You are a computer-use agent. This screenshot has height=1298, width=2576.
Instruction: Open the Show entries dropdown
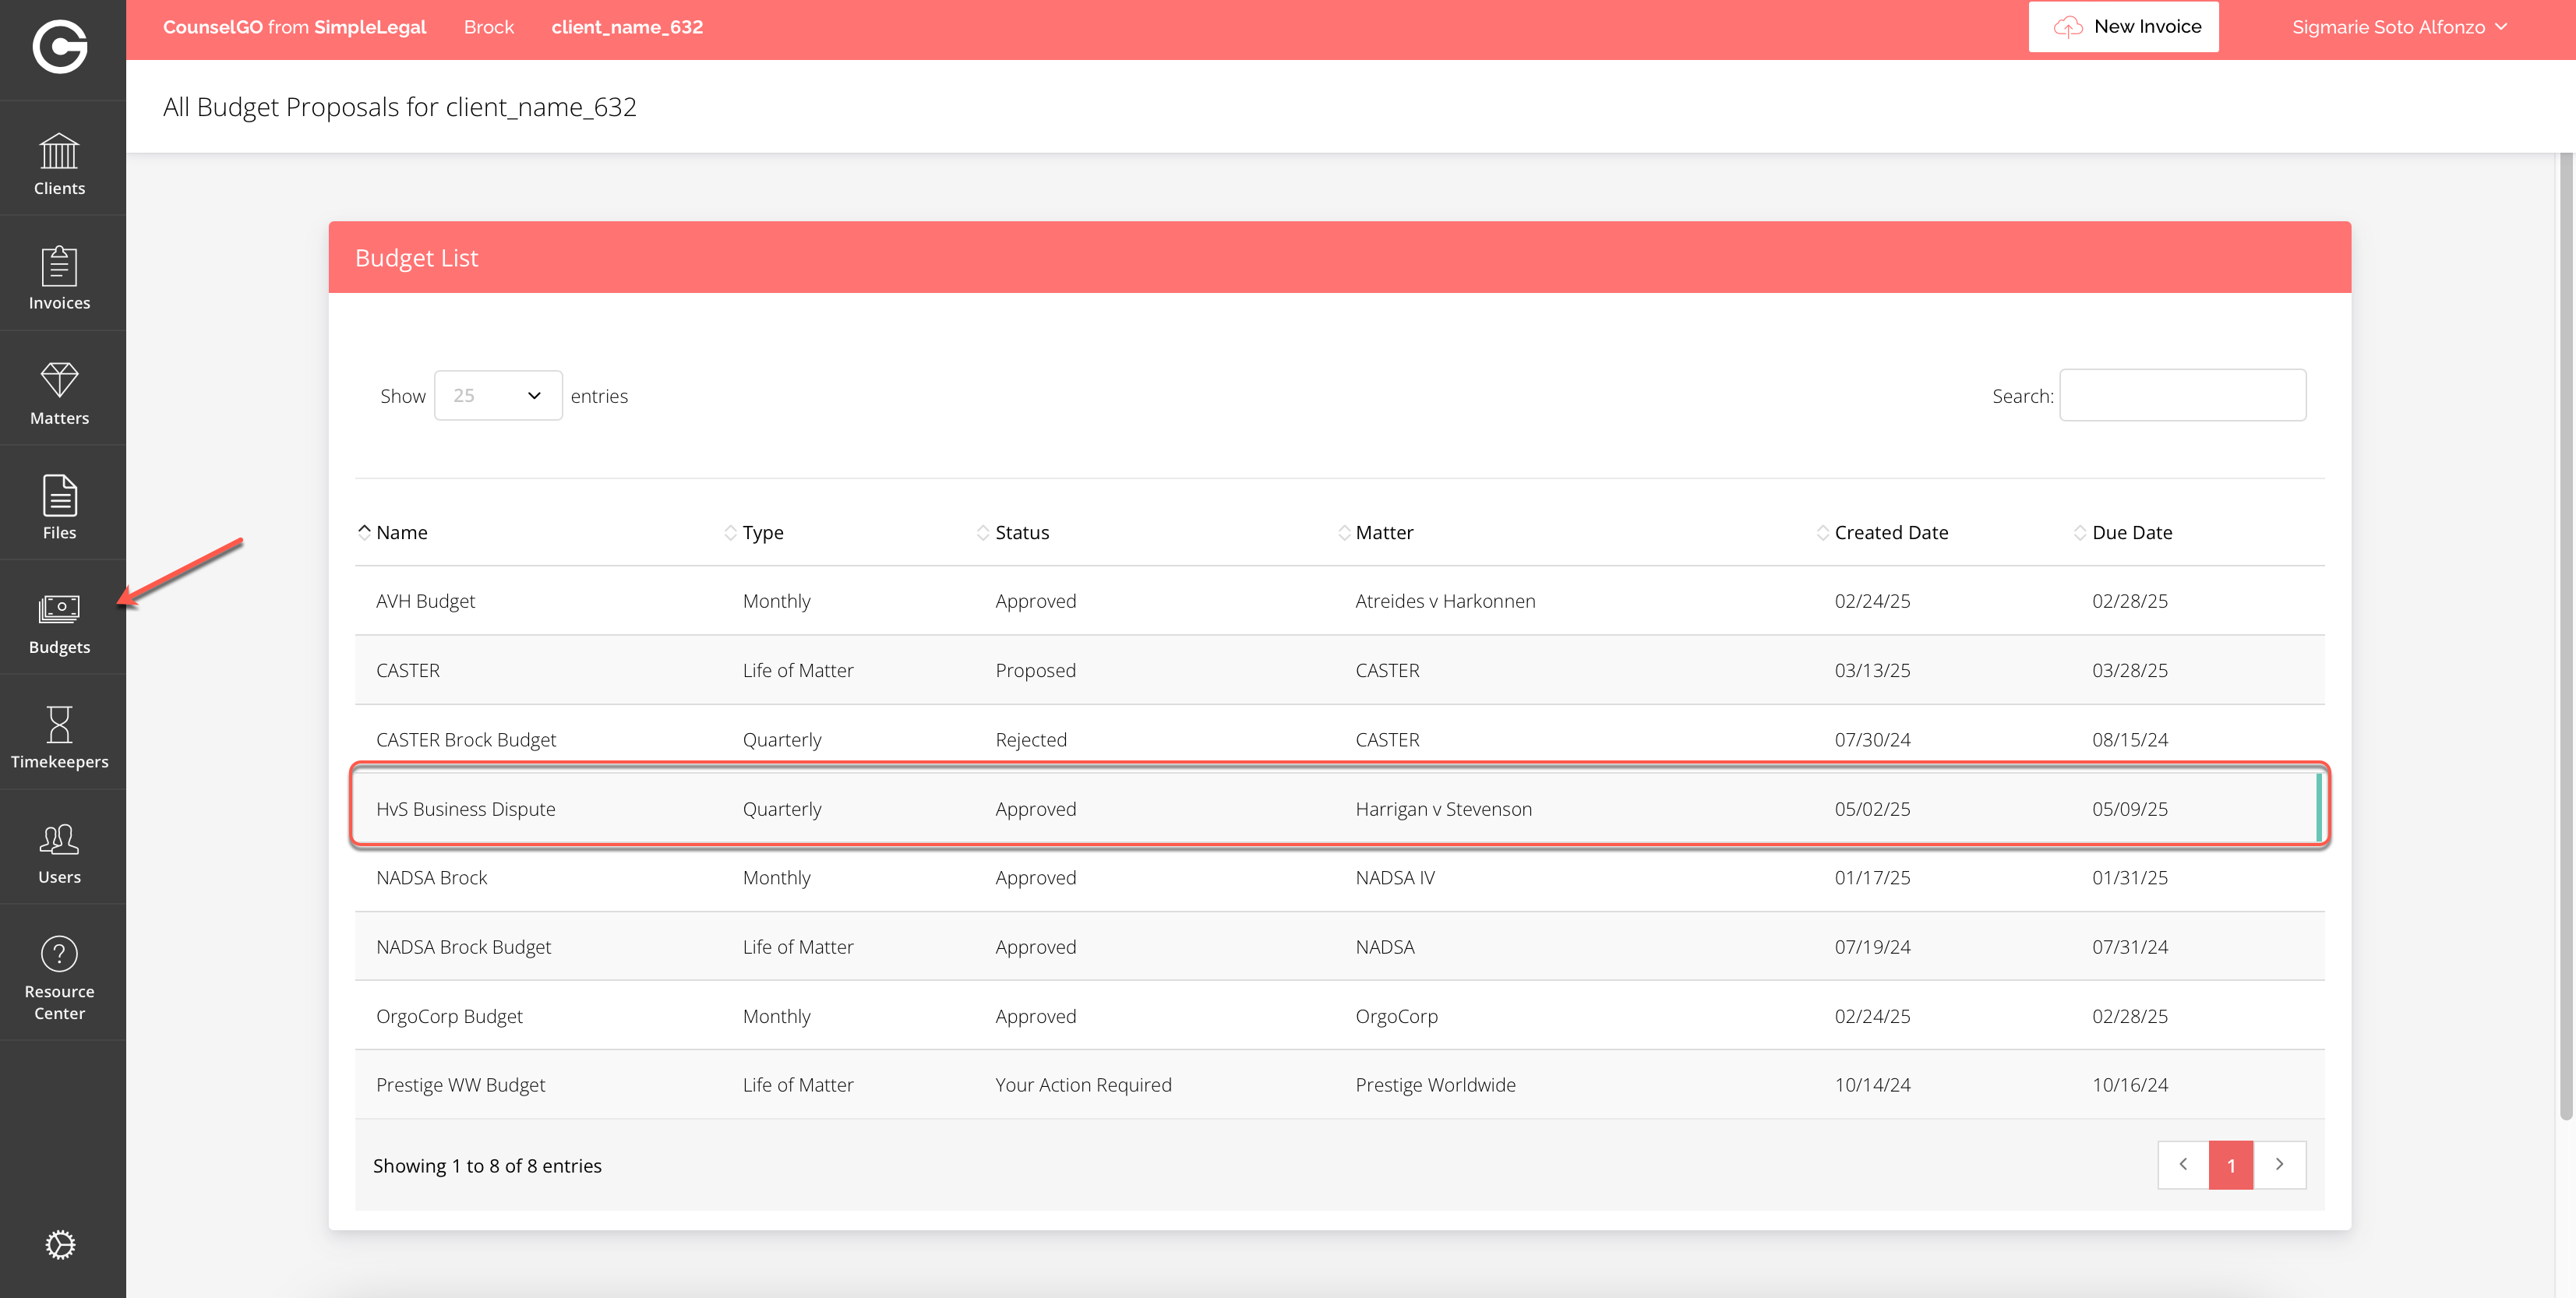497,395
